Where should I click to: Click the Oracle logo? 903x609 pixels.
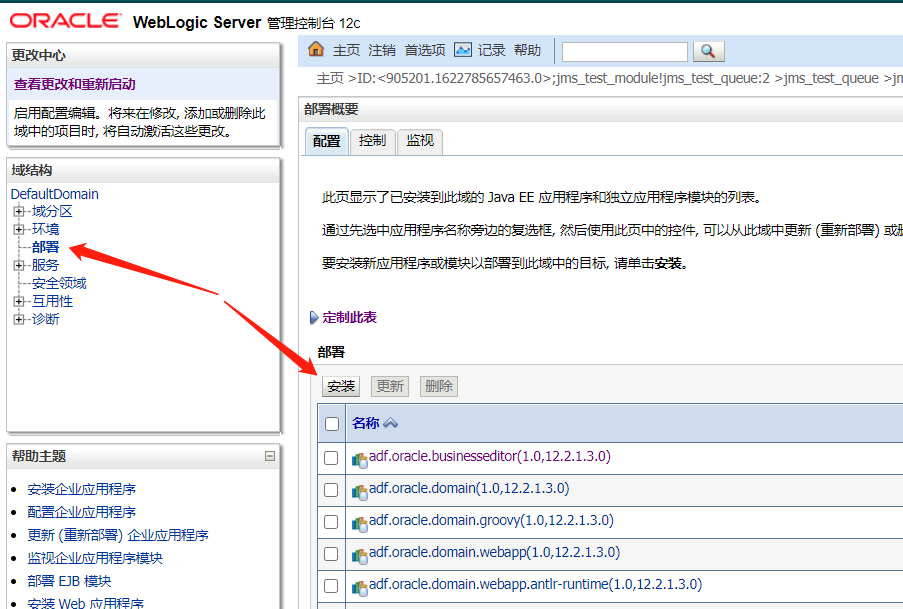pos(66,21)
